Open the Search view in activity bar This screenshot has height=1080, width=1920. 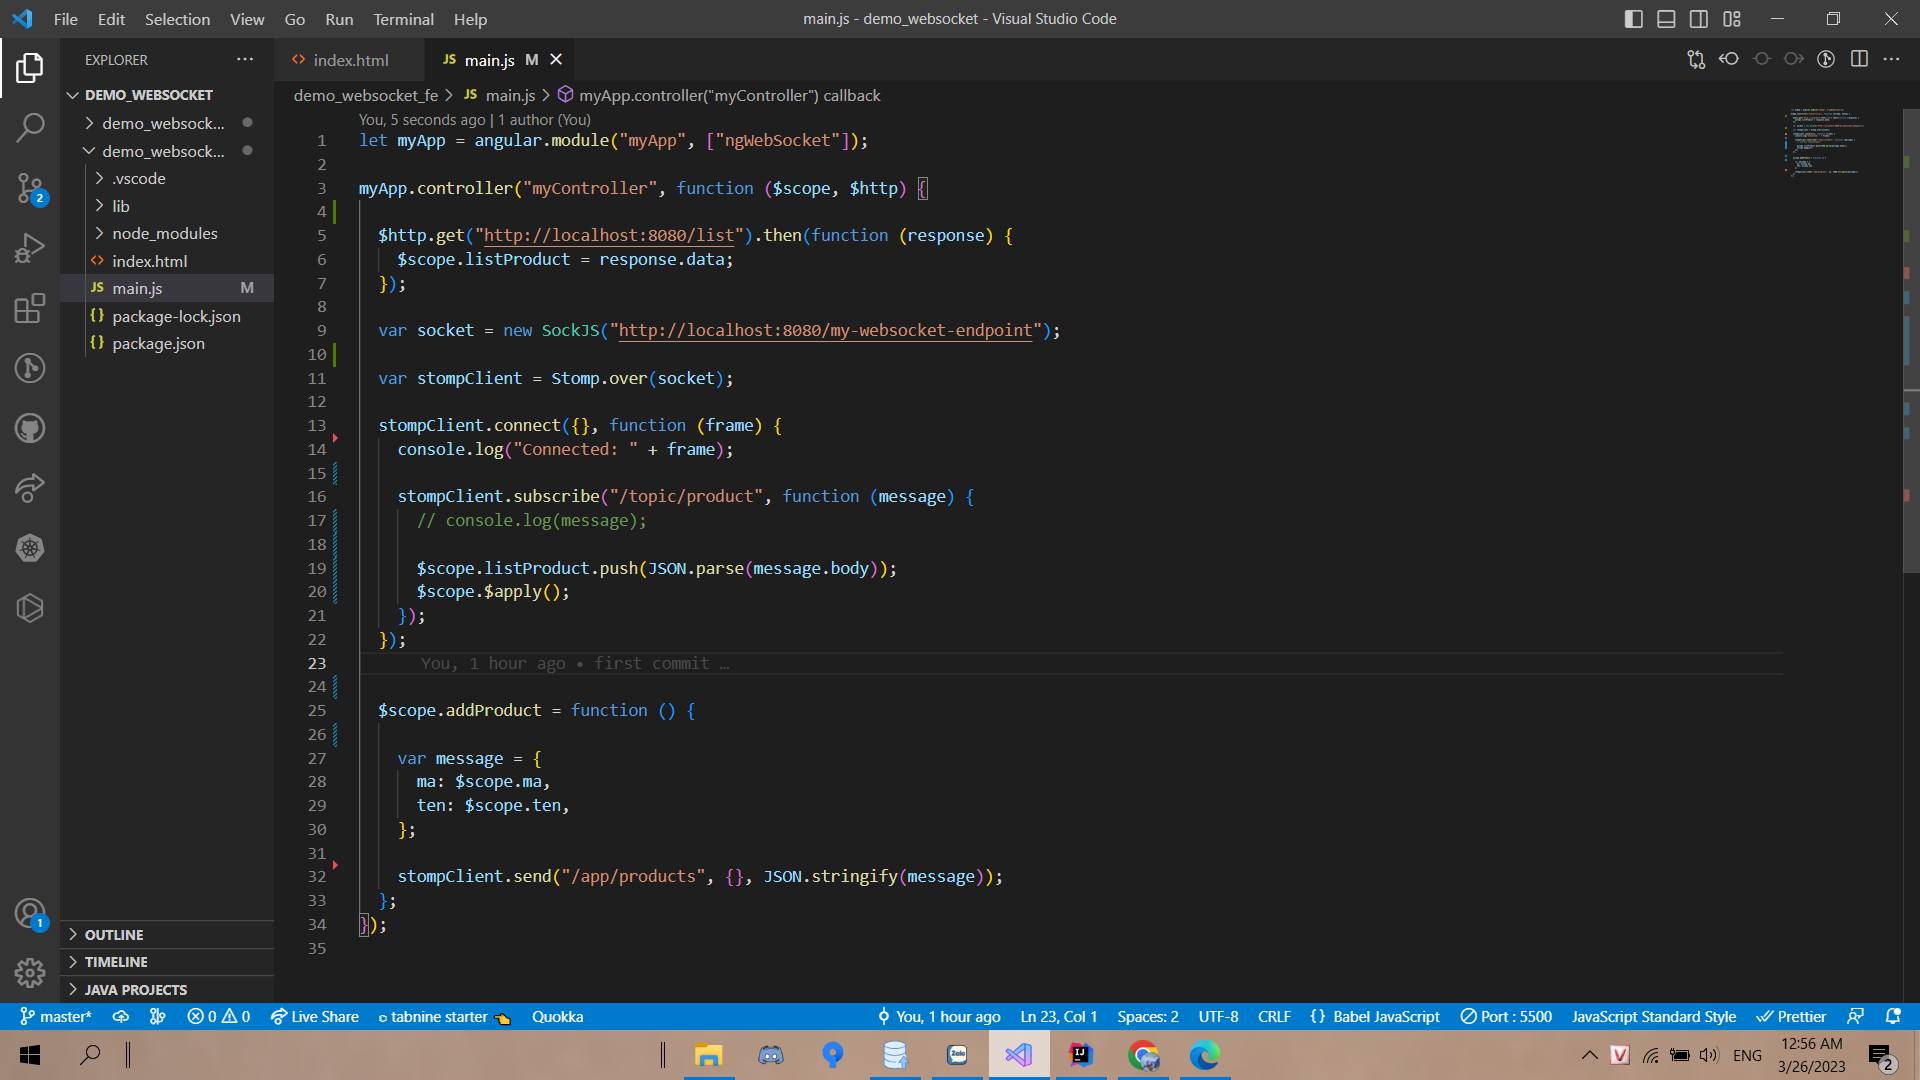tap(30, 127)
